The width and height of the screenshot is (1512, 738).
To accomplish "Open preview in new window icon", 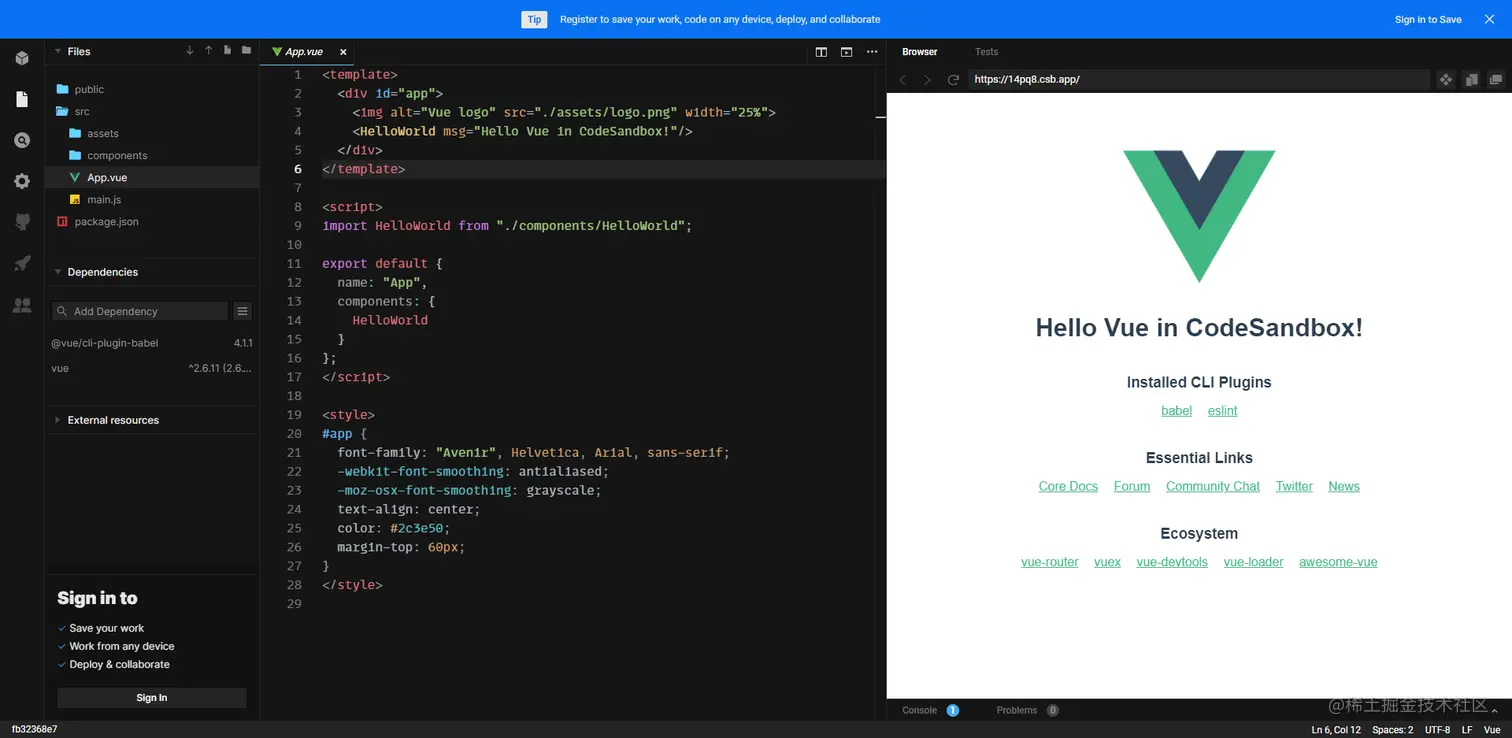I will pyautogui.click(x=1496, y=79).
